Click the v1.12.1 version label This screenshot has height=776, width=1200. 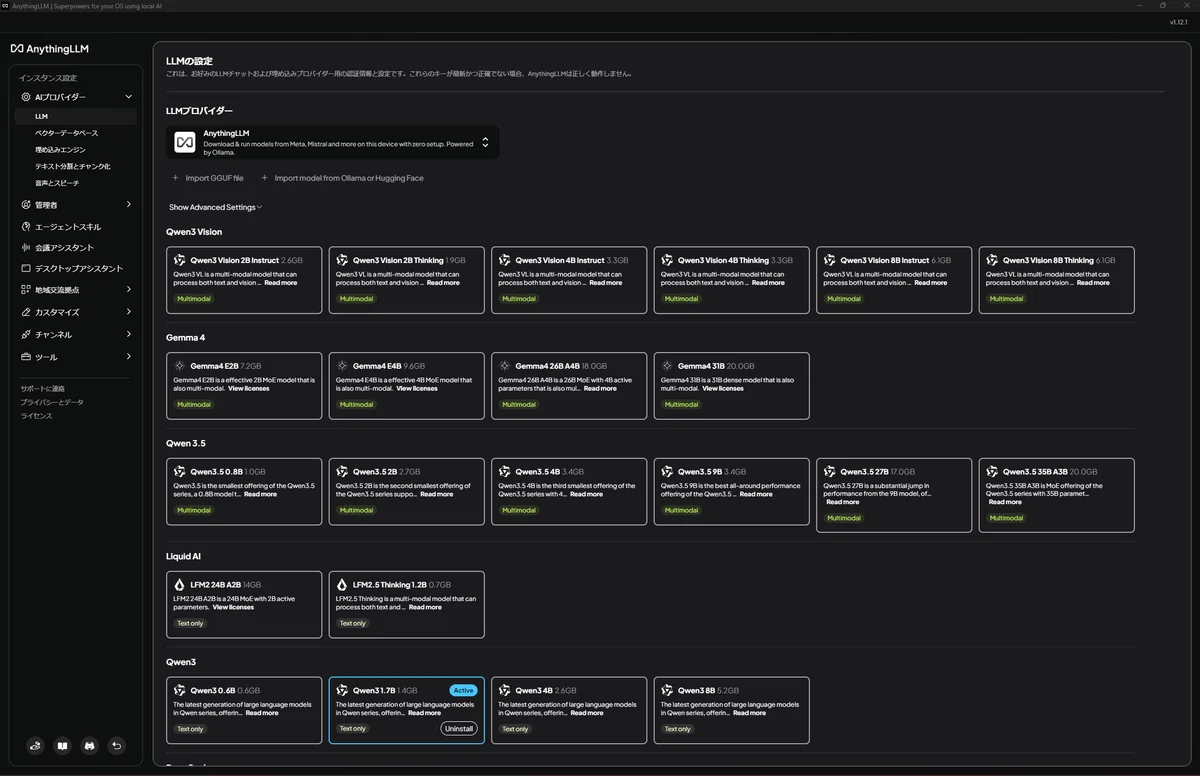pyautogui.click(x=1178, y=22)
